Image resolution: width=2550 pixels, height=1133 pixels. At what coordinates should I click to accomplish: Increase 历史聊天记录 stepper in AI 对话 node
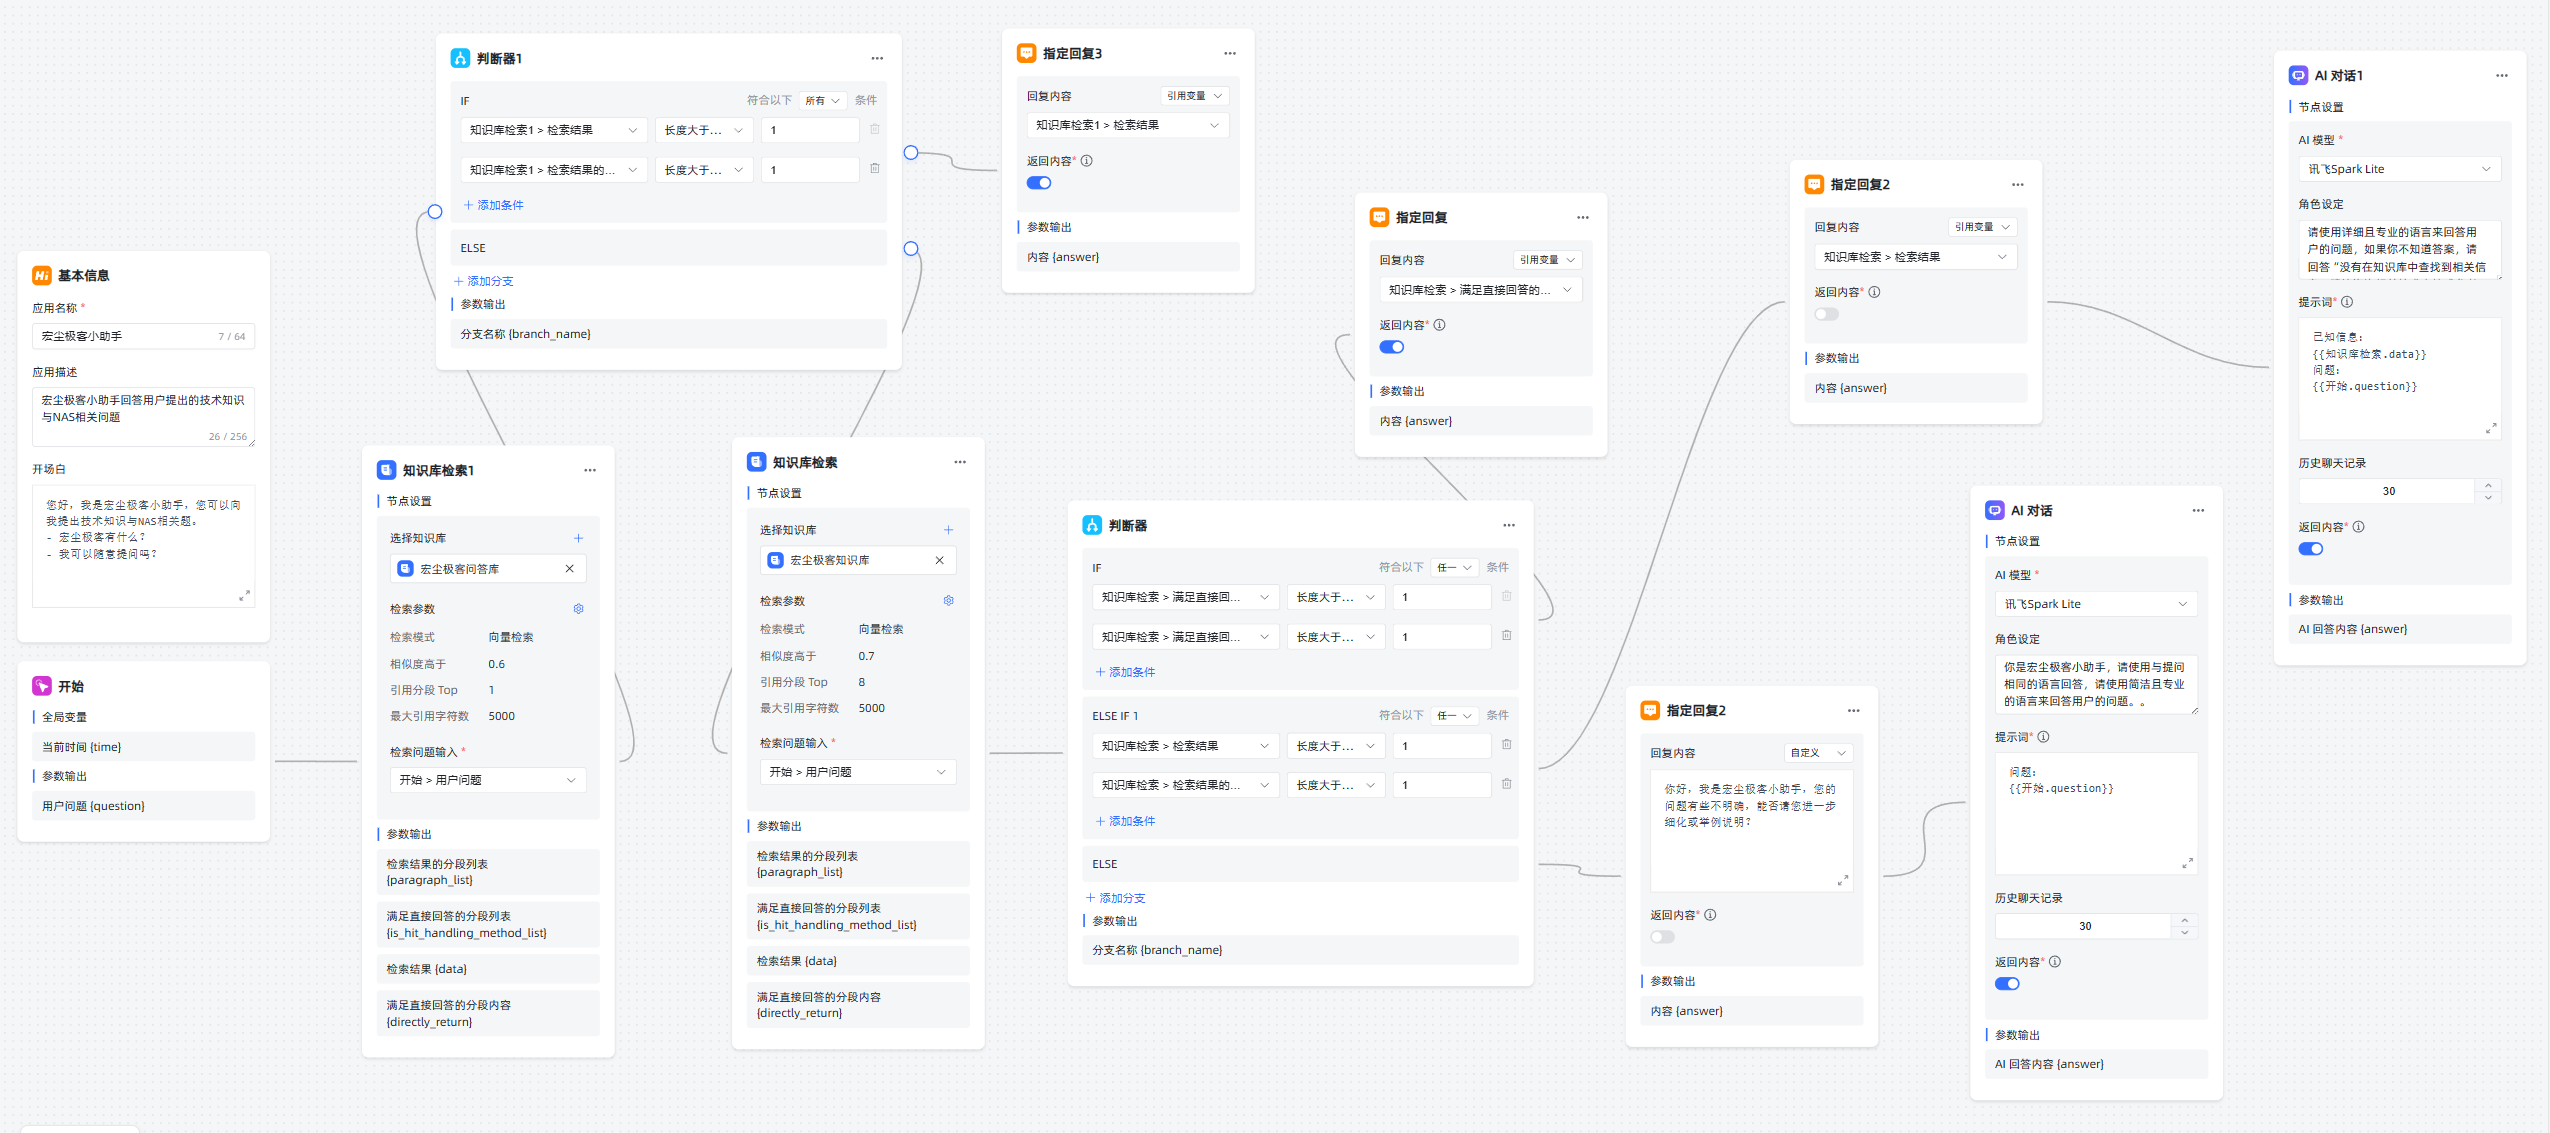coord(2184,920)
